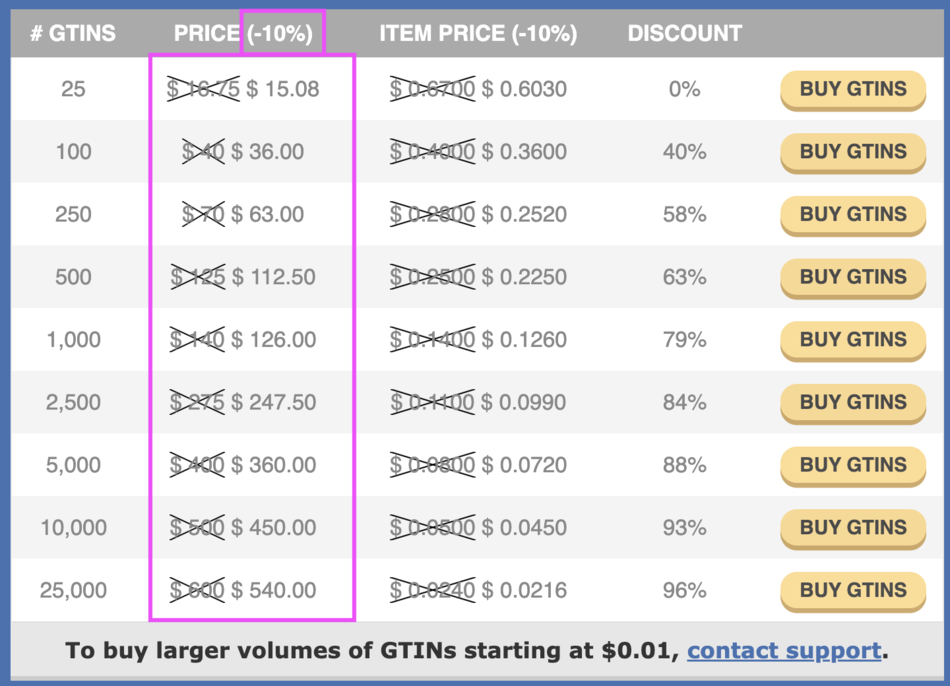Select the $ 540.00 price value
This screenshot has width=950, height=686.
pyautogui.click(x=273, y=590)
